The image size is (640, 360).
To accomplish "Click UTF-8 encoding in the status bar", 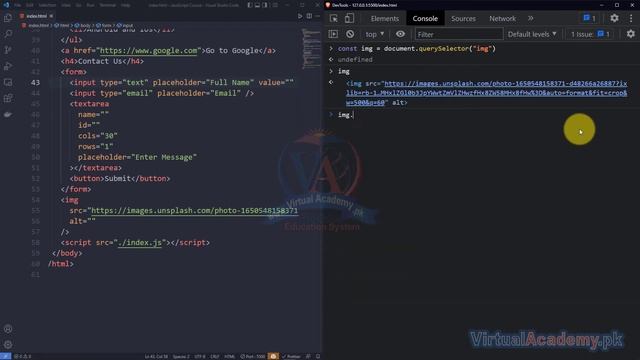I will (x=200, y=356).
